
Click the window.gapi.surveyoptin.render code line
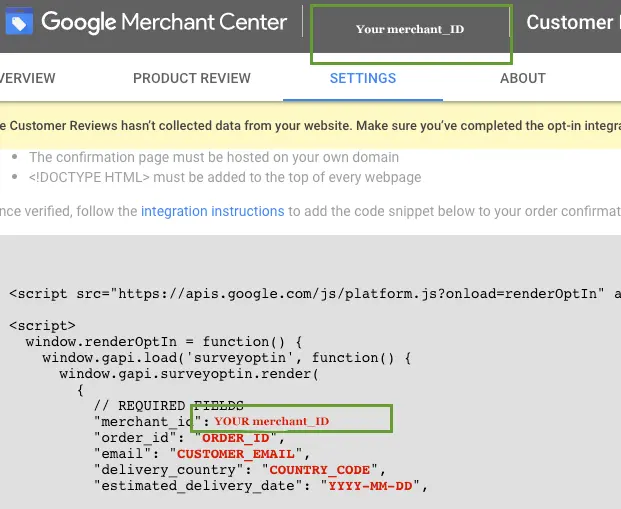click(x=189, y=374)
